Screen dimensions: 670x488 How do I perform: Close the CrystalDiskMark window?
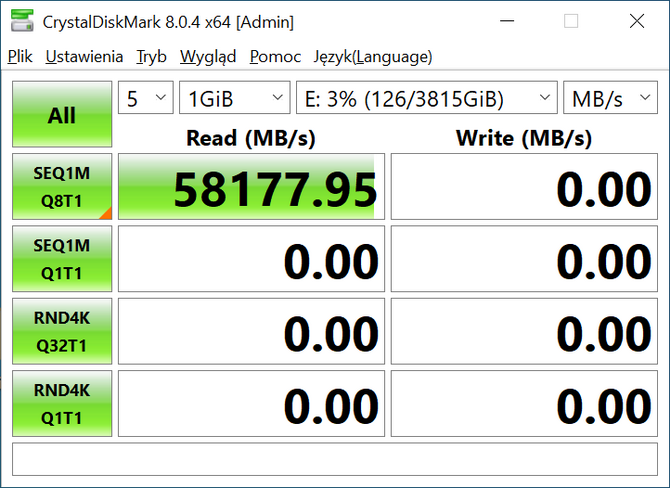(637, 21)
